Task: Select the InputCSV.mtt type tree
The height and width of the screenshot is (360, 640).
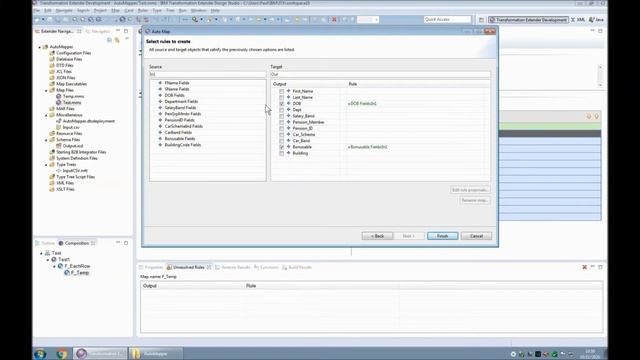Action: coord(75,171)
